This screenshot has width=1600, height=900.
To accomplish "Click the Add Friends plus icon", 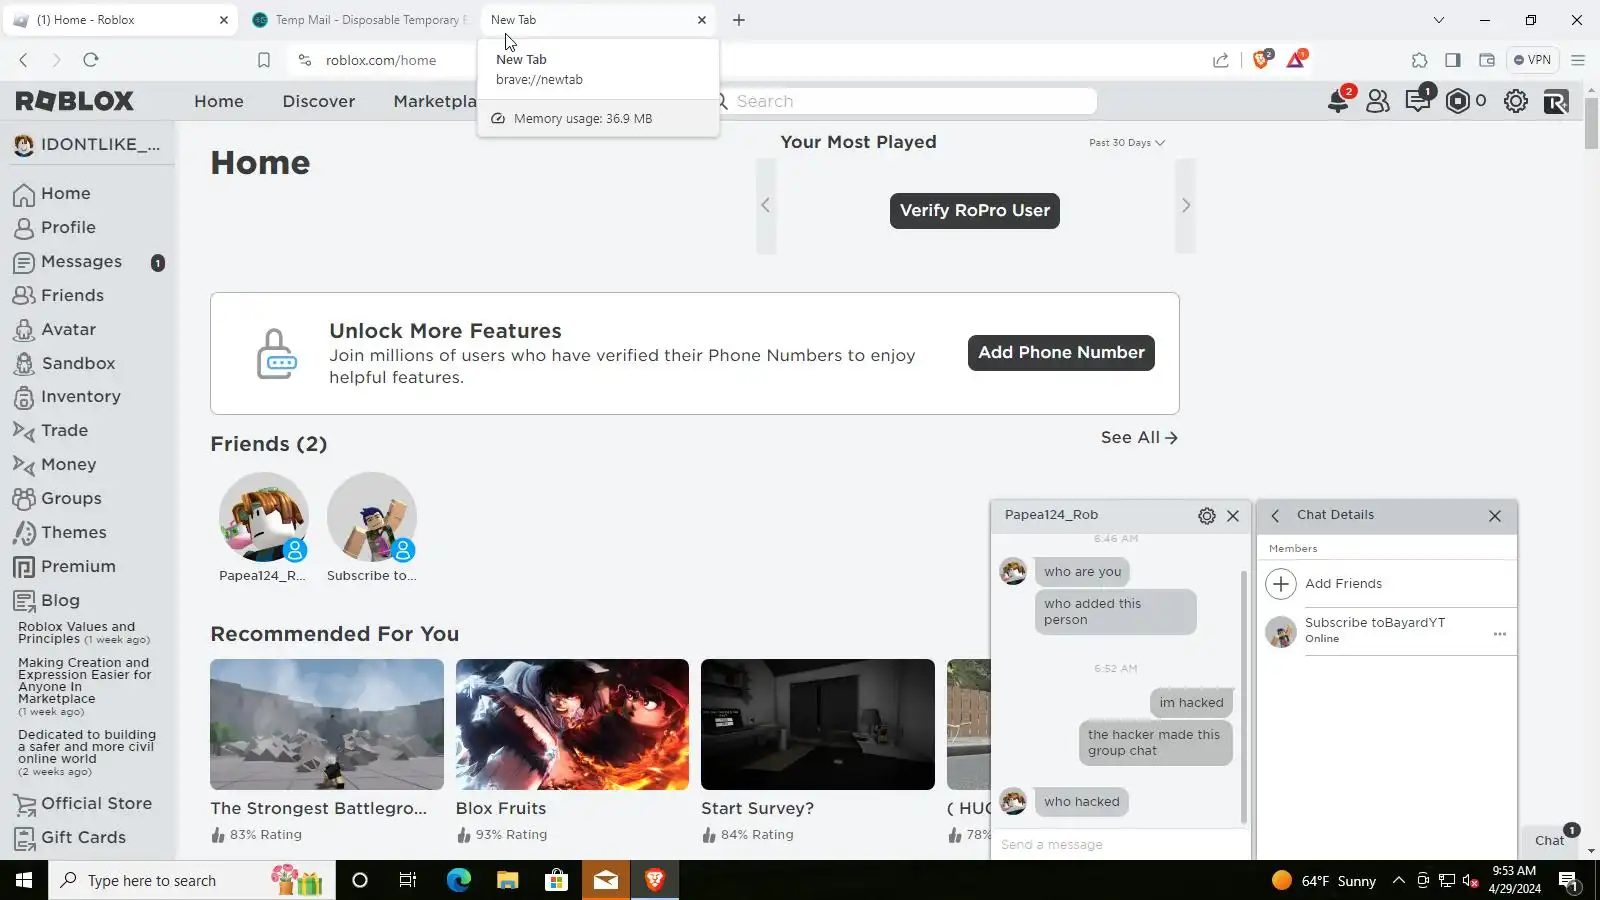I will coord(1281,584).
